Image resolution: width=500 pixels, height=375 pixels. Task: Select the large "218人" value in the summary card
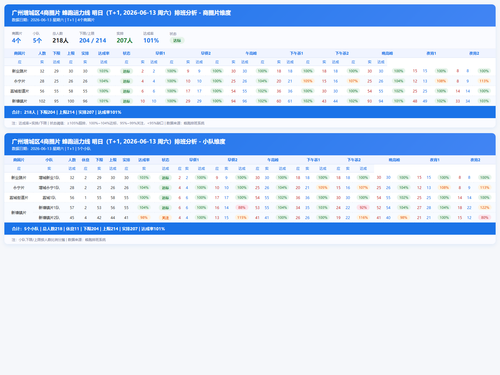coord(60,40)
